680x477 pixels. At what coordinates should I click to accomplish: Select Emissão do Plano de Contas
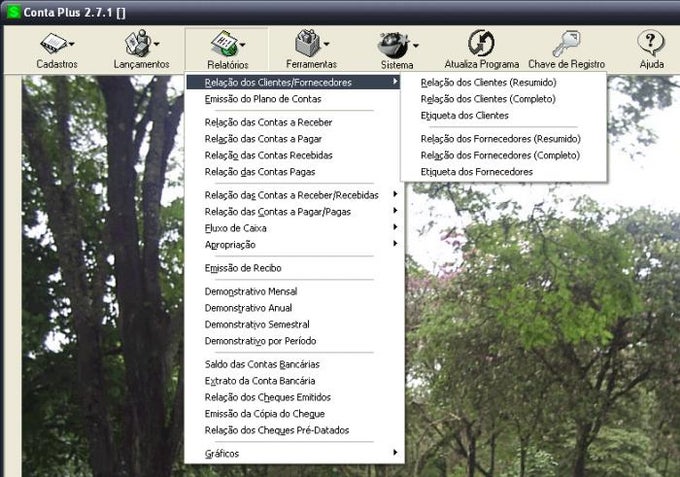pos(263,99)
